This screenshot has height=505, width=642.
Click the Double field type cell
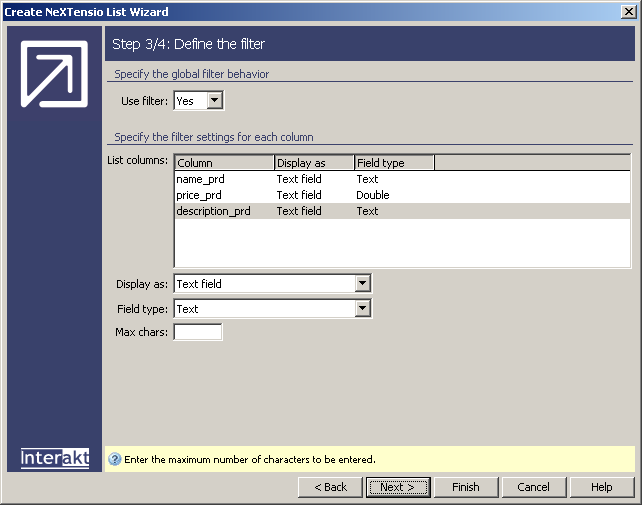pyautogui.click(x=373, y=195)
